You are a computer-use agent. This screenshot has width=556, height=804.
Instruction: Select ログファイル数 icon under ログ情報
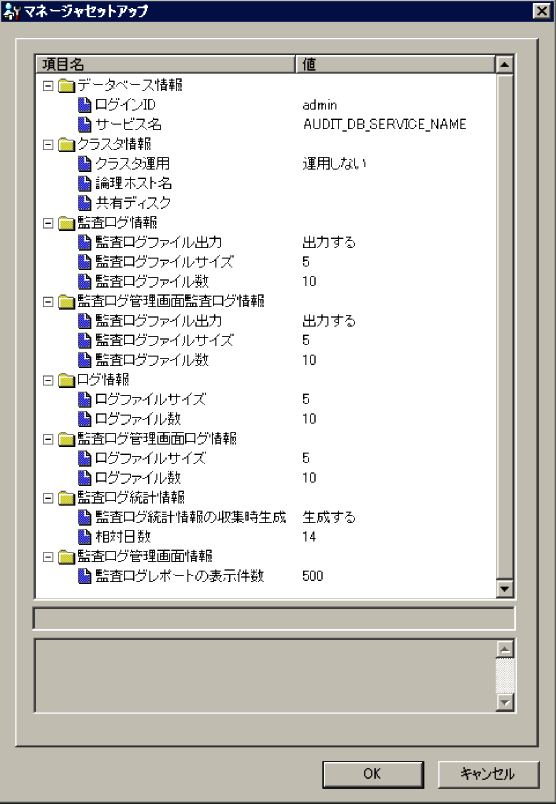point(84,419)
